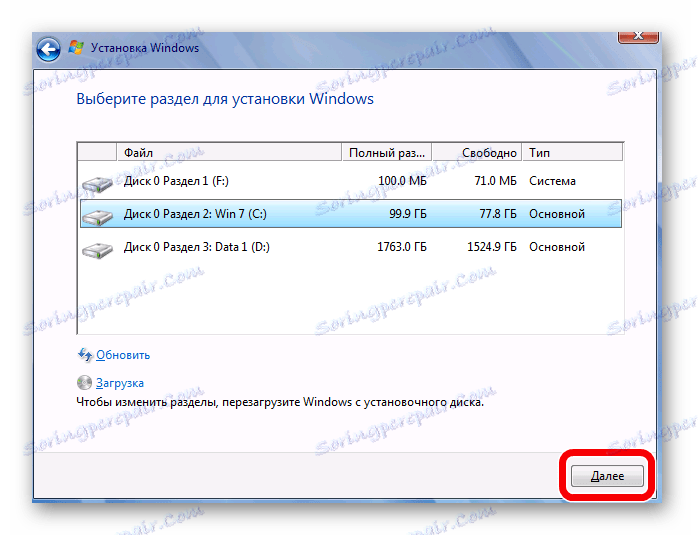
Task: Sort by the Свободно column header
Action: (477, 152)
